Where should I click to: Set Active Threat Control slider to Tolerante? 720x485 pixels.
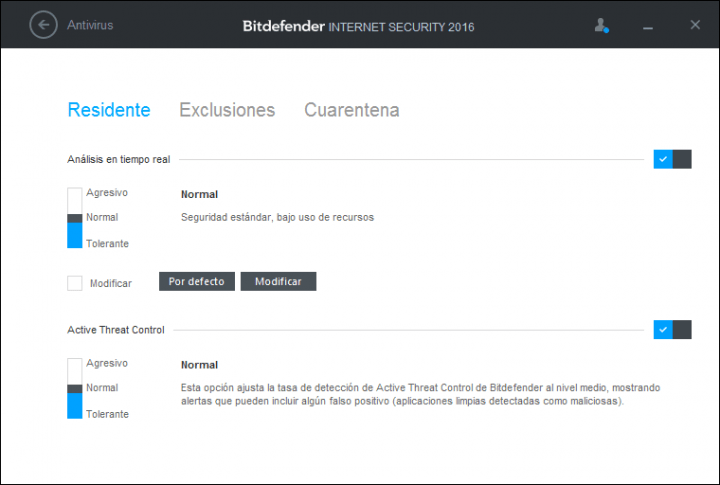[107, 414]
